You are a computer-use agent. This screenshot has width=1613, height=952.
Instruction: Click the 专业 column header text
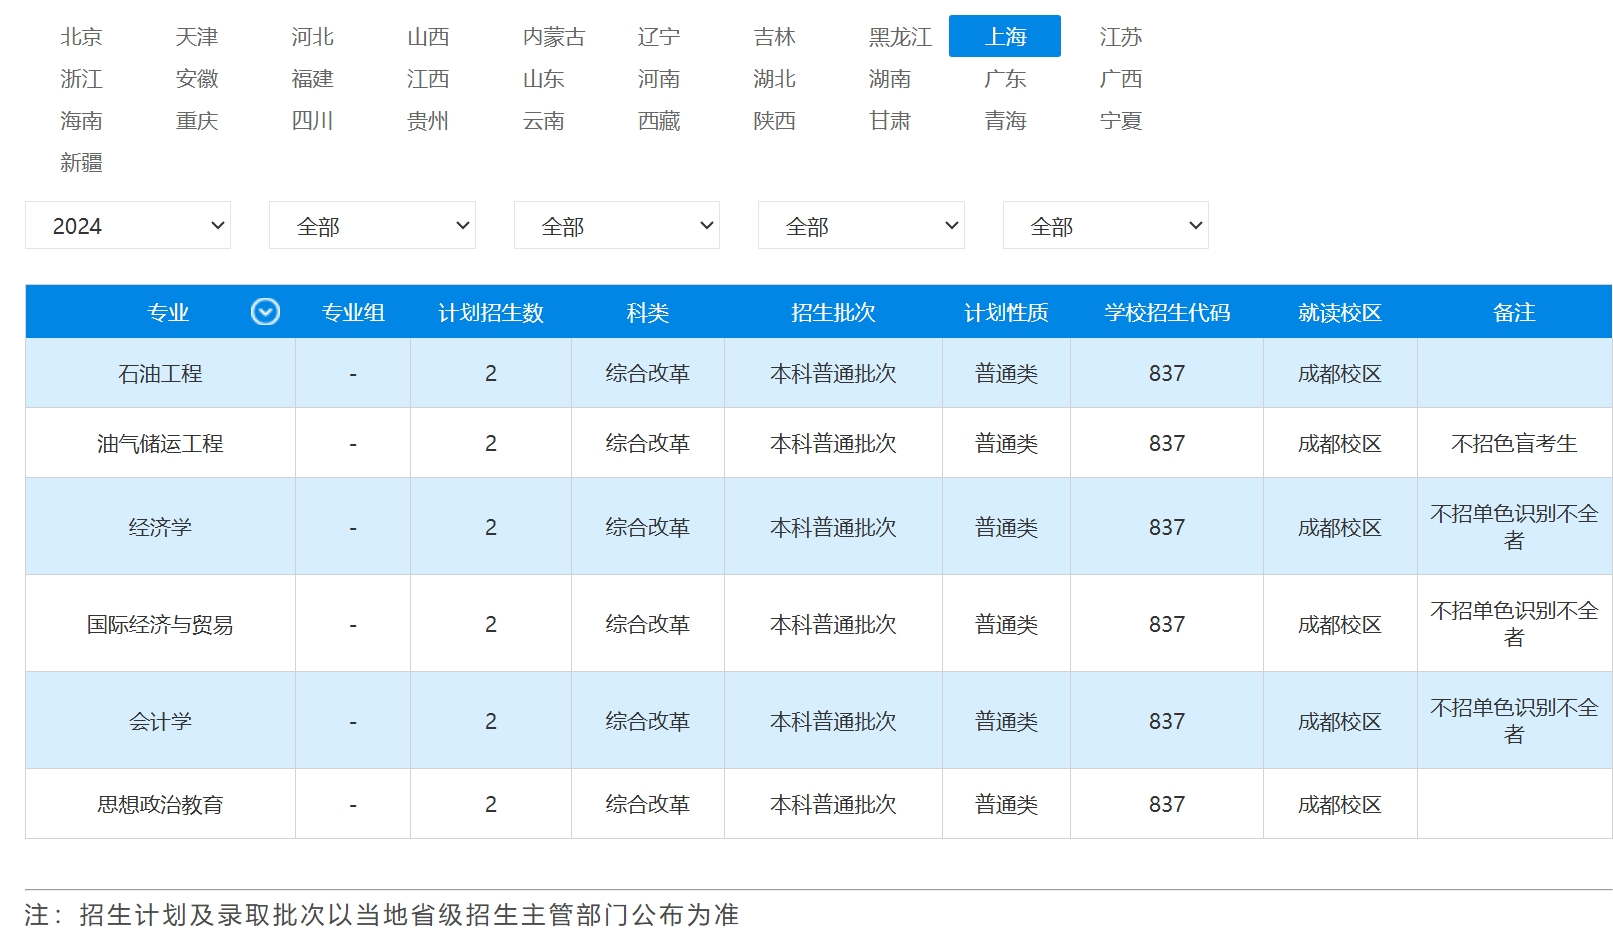(168, 313)
